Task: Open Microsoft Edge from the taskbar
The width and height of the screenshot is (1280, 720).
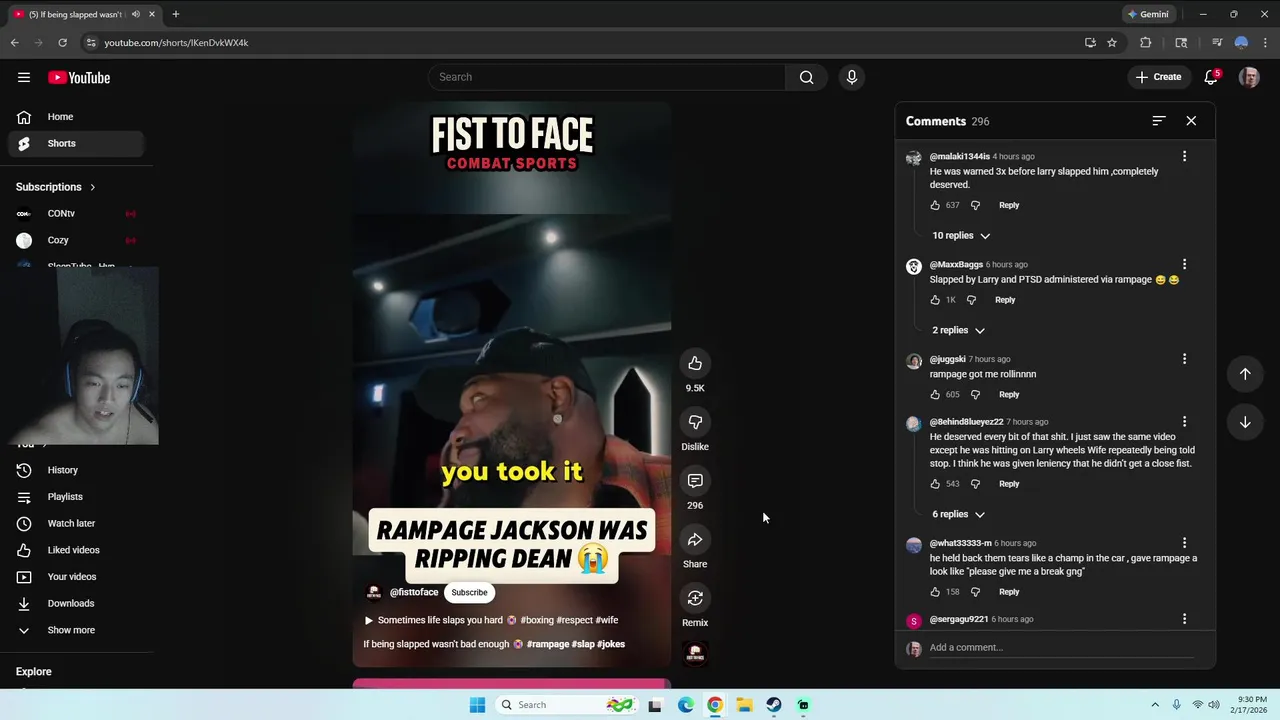Action: click(685, 705)
